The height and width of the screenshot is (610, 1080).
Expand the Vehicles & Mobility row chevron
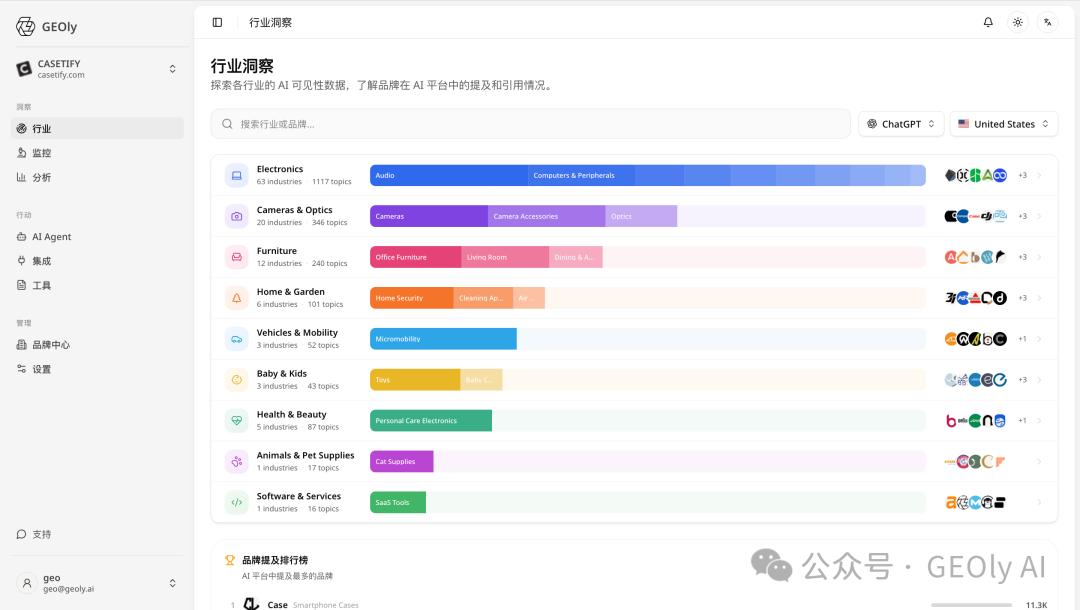(x=1039, y=339)
